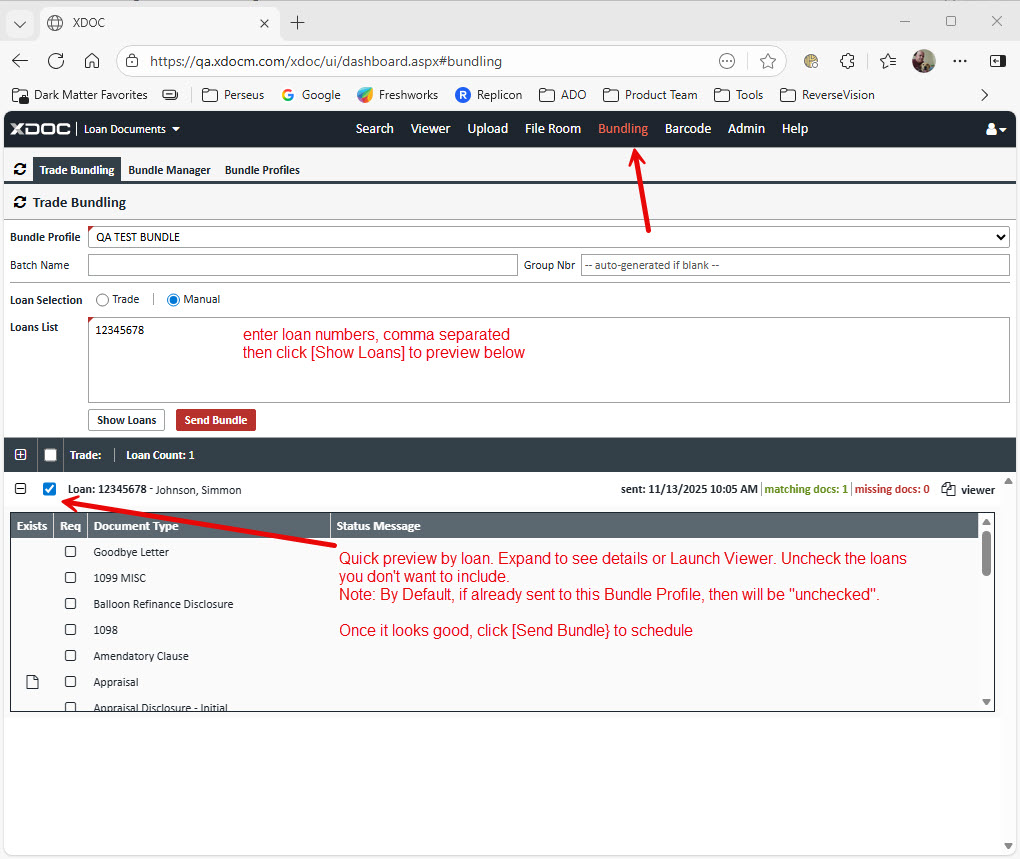Click the Show Loans button
The width and height of the screenshot is (1020, 859).
point(127,420)
